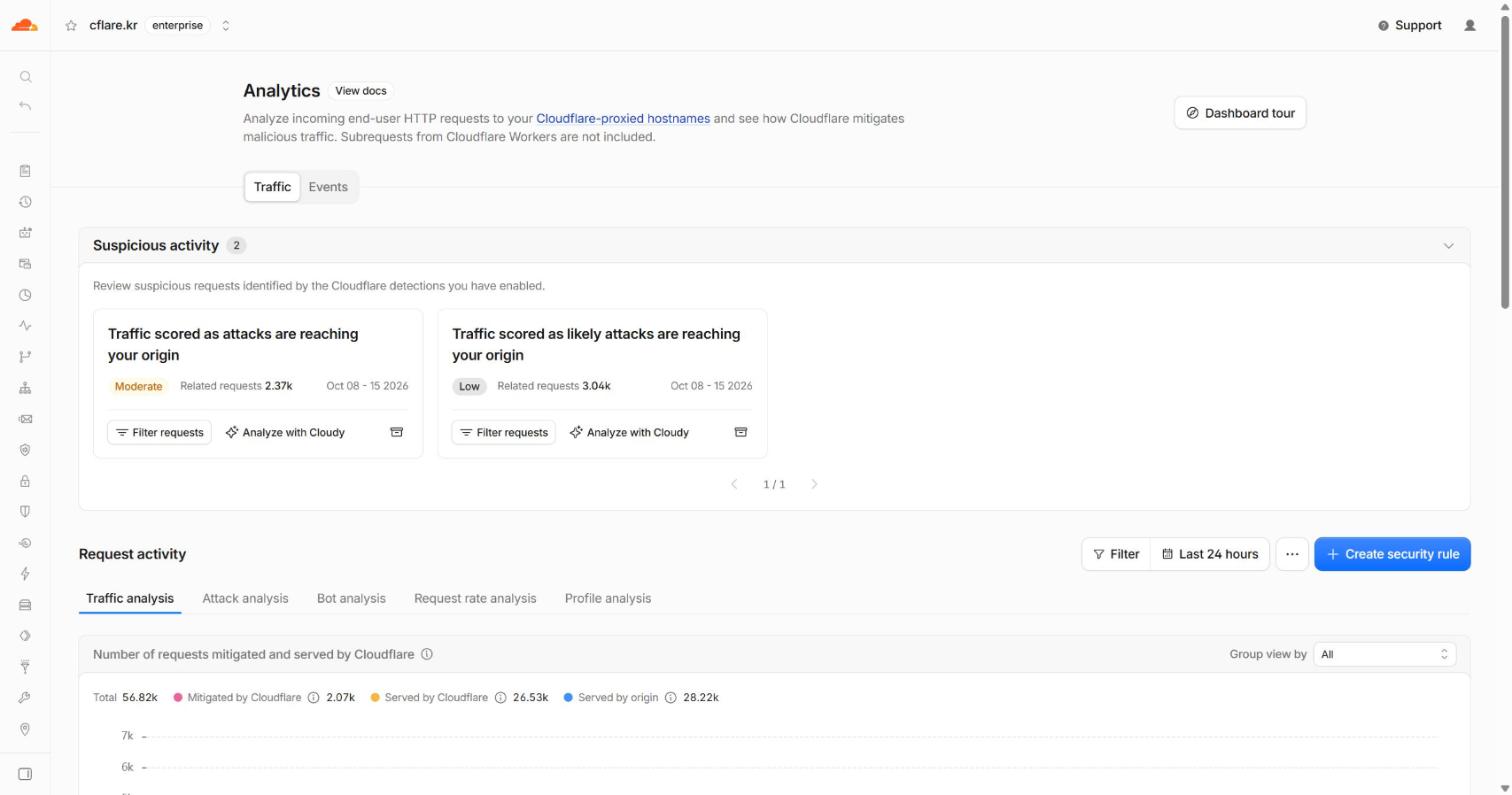The height and width of the screenshot is (795, 1512).
Task: Open the Rules funnel sidebar icon
Action: tap(25, 667)
